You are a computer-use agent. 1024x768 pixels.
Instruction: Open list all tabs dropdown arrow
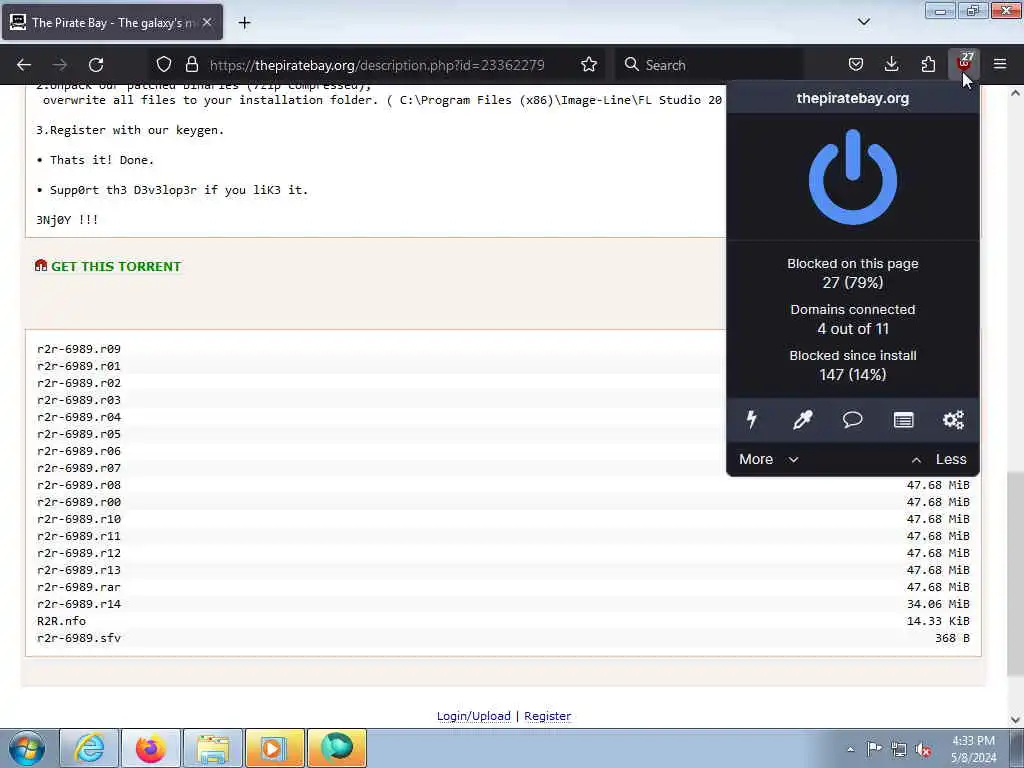click(864, 22)
